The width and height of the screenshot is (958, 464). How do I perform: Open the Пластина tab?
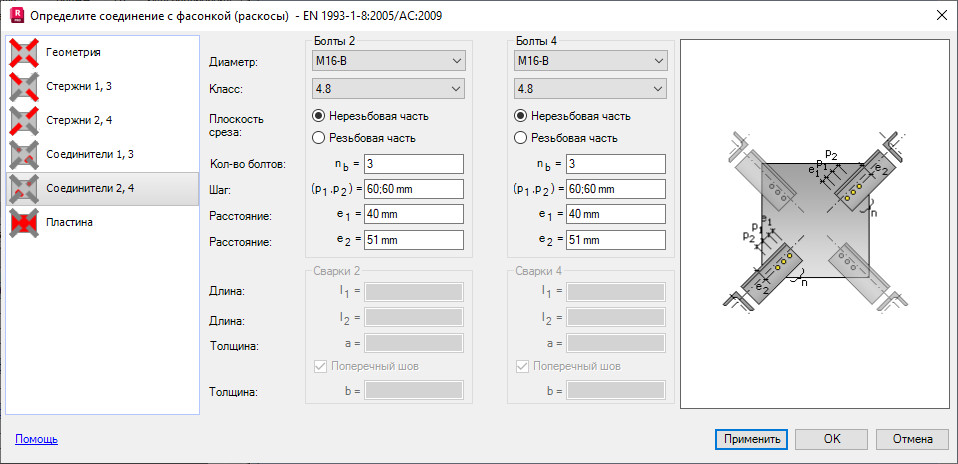[102, 223]
